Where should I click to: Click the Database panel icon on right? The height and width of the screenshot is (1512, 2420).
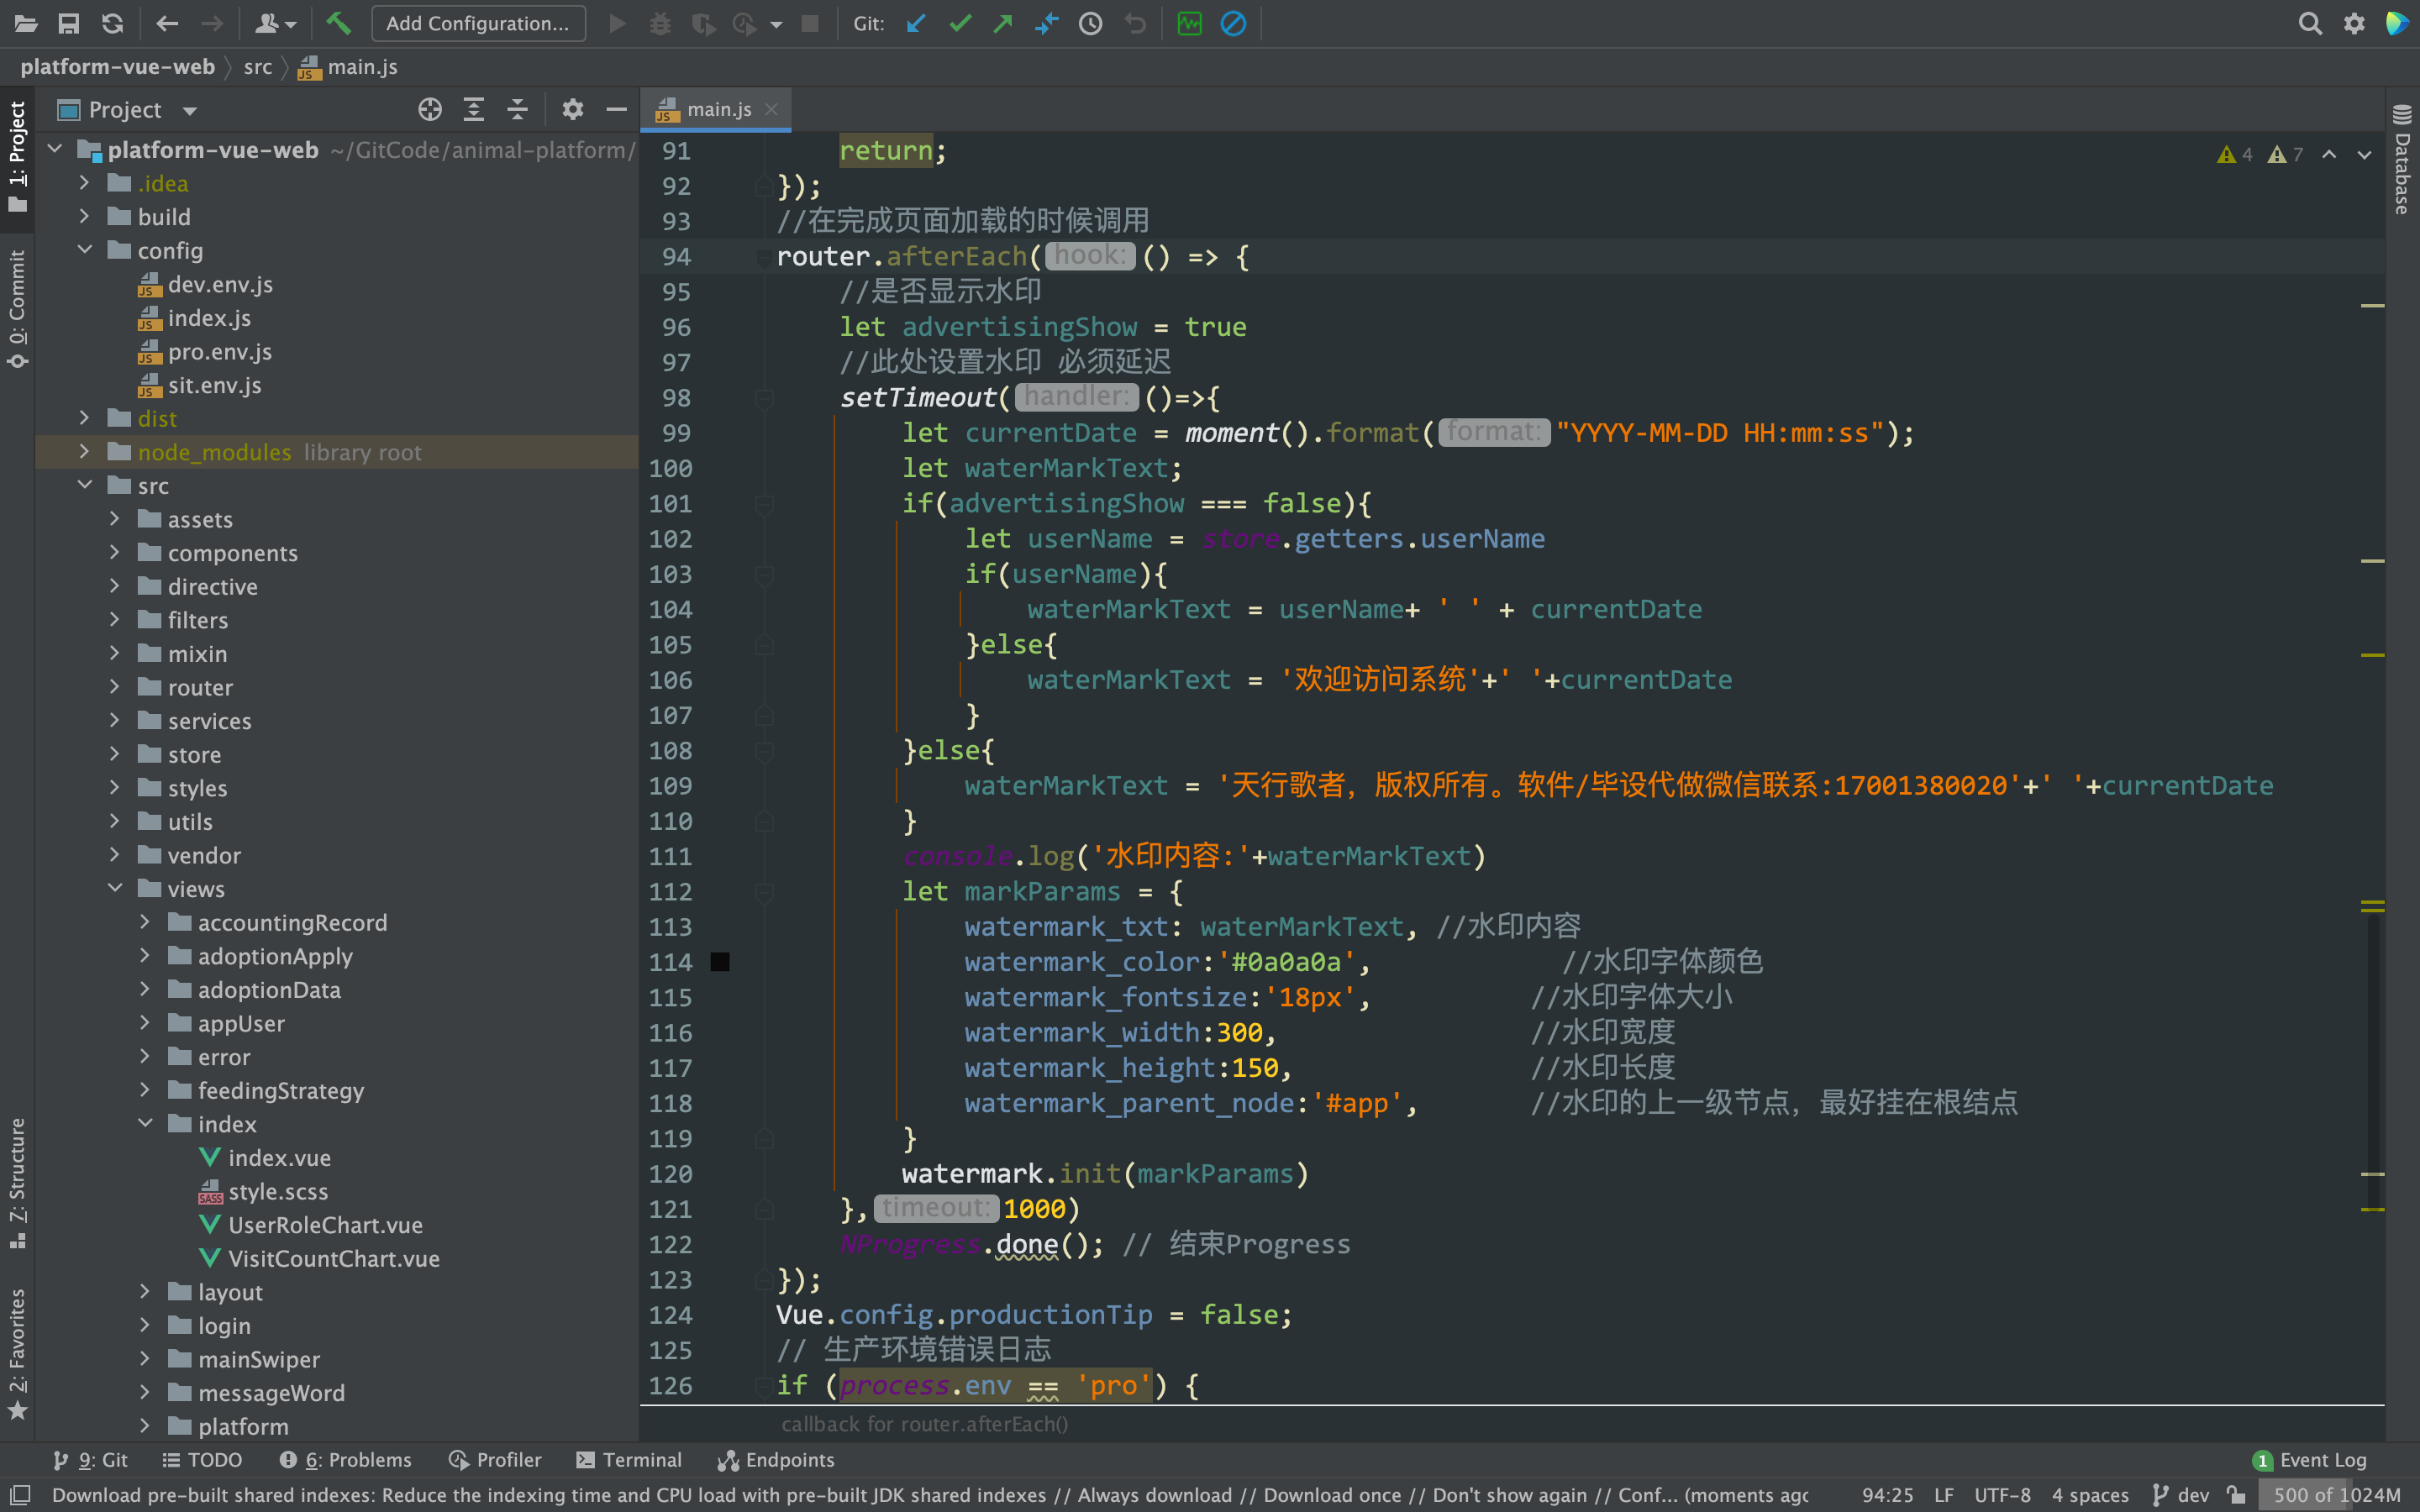click(2401, 157)
